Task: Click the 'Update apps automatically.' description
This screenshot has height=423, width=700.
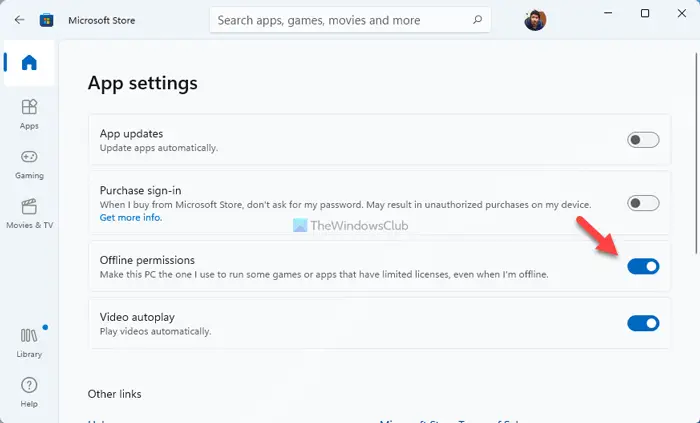Action: tap(158, 148)
